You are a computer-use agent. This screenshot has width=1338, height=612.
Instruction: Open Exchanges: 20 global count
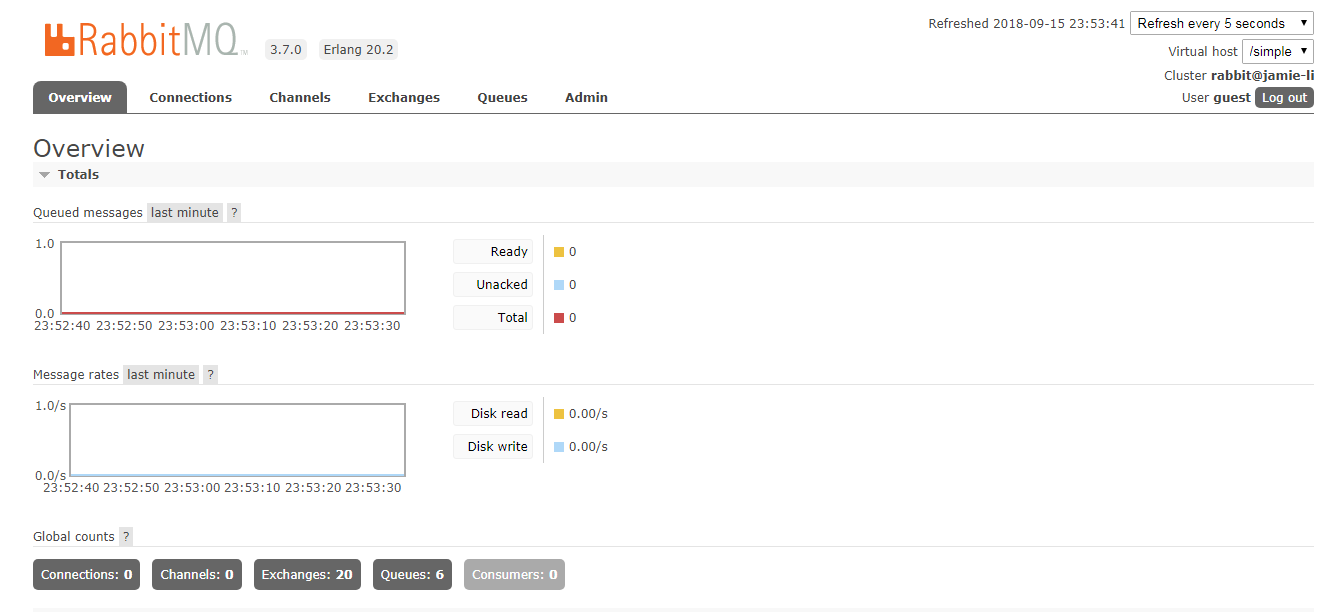pyautogui.click(x=307, y=574)
